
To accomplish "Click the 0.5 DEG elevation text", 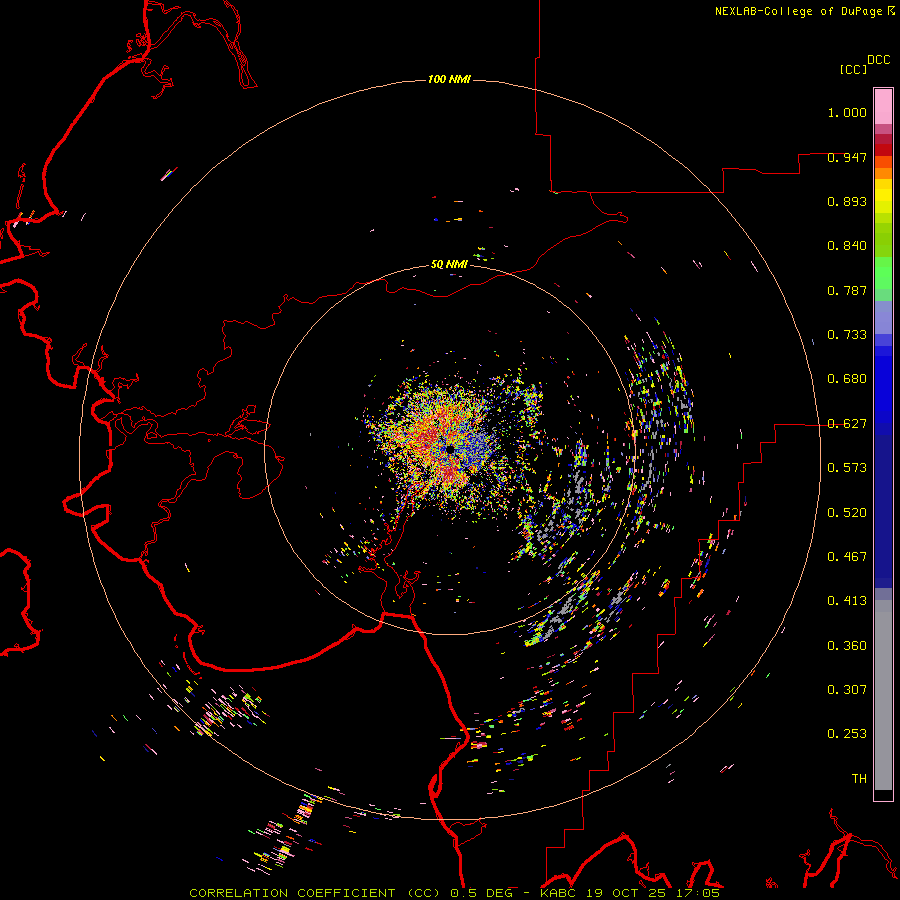I will (481, 893).
